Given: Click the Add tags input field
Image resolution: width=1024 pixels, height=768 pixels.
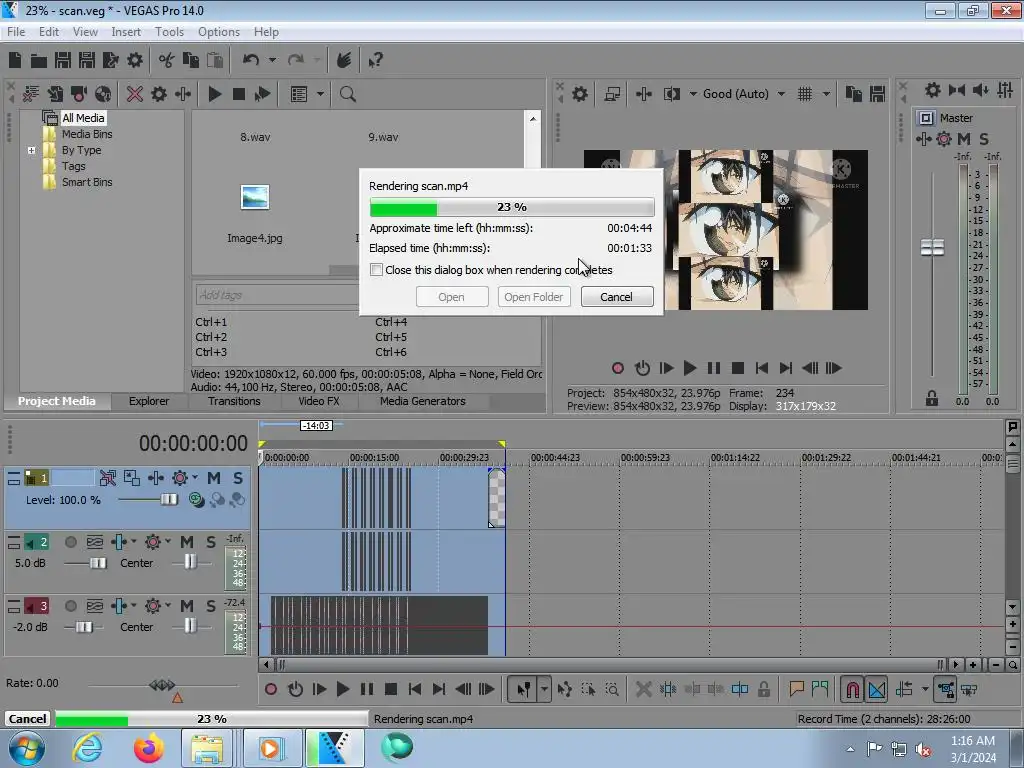Looking at the screenshot, I should 277,295.
